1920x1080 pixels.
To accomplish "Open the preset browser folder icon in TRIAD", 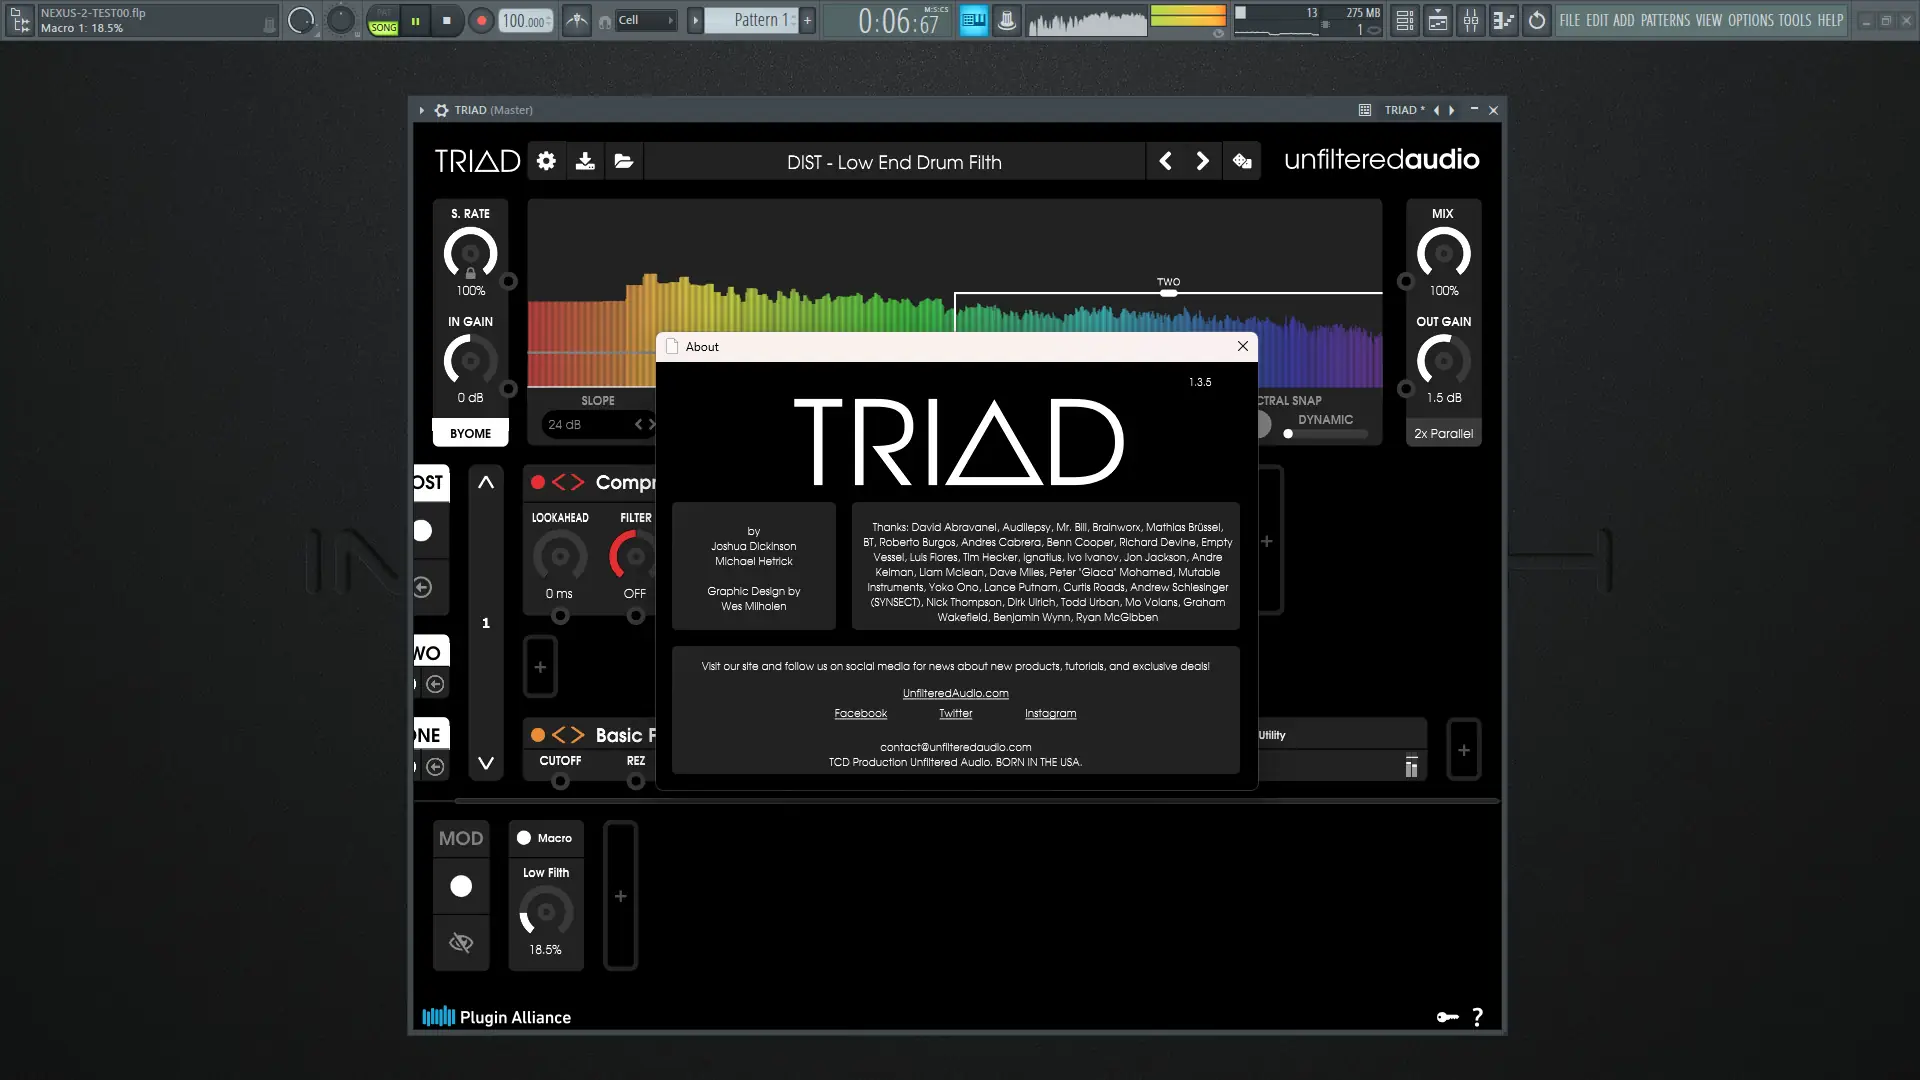I will pyautogui.click(x=623, y=161).
